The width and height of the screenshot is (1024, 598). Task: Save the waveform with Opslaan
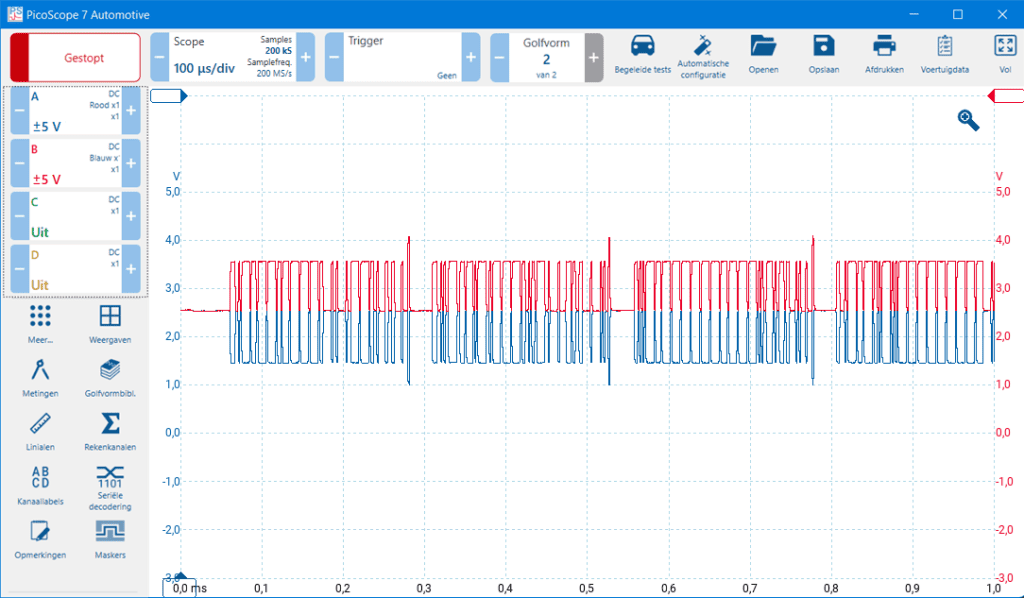pos(823,55)
